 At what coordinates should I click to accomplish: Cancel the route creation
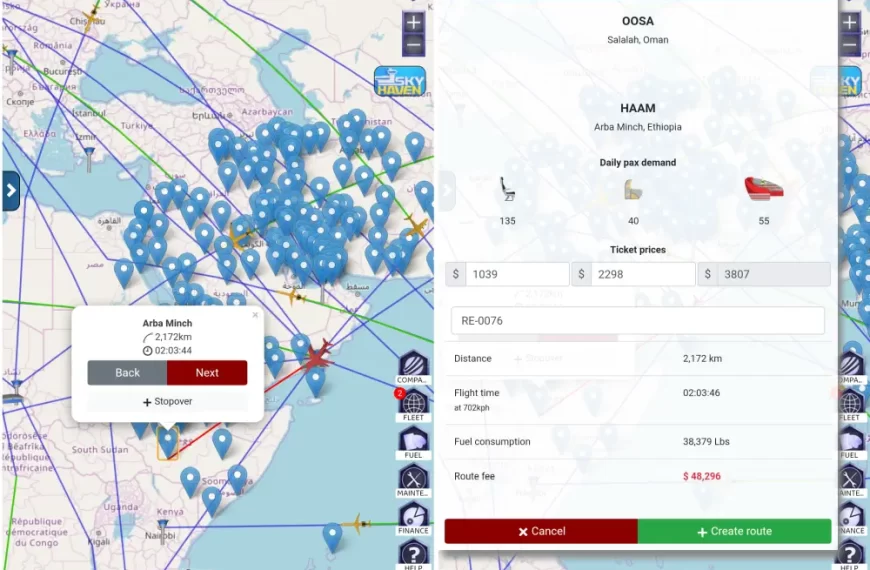(x=541, y=531)
